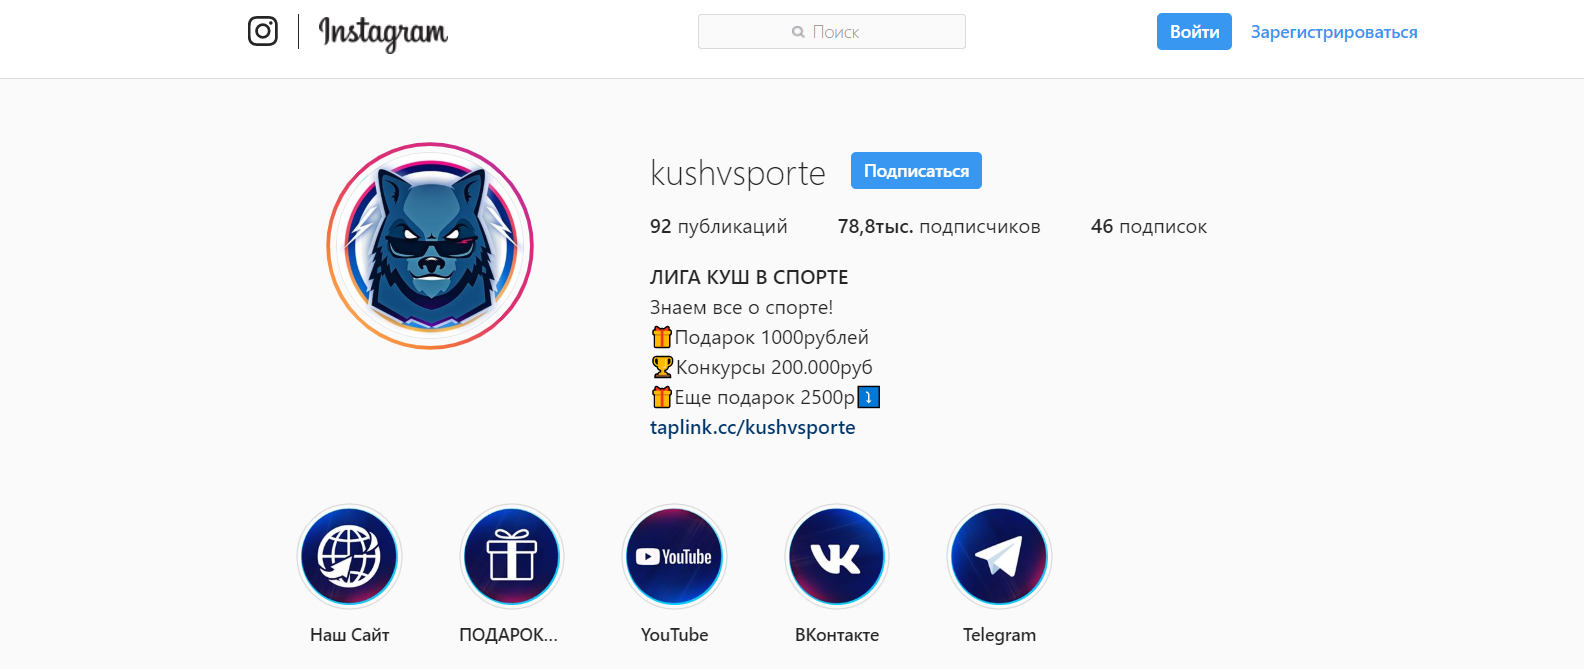Screen dimensions: 1584x669
Task: Click the YouTube highlight label text
Action: click(674, 635)
